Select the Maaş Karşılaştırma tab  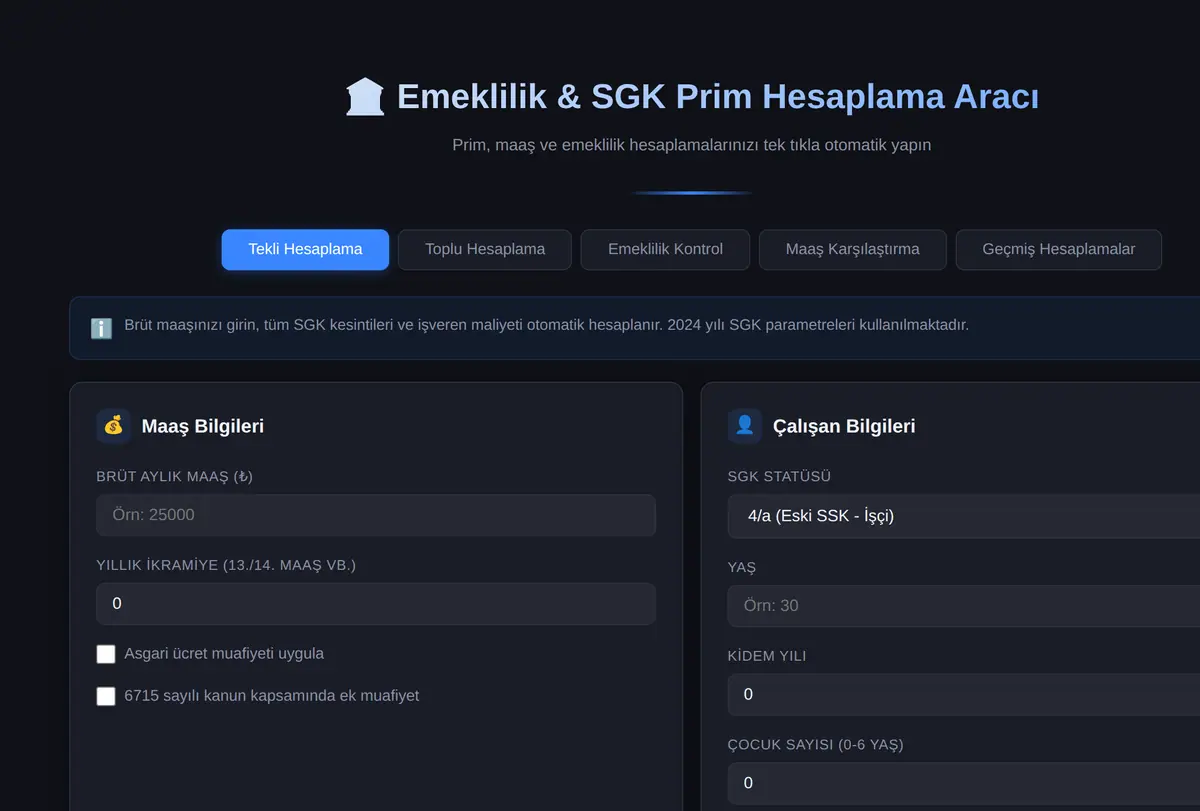click(x=853, y=249)
